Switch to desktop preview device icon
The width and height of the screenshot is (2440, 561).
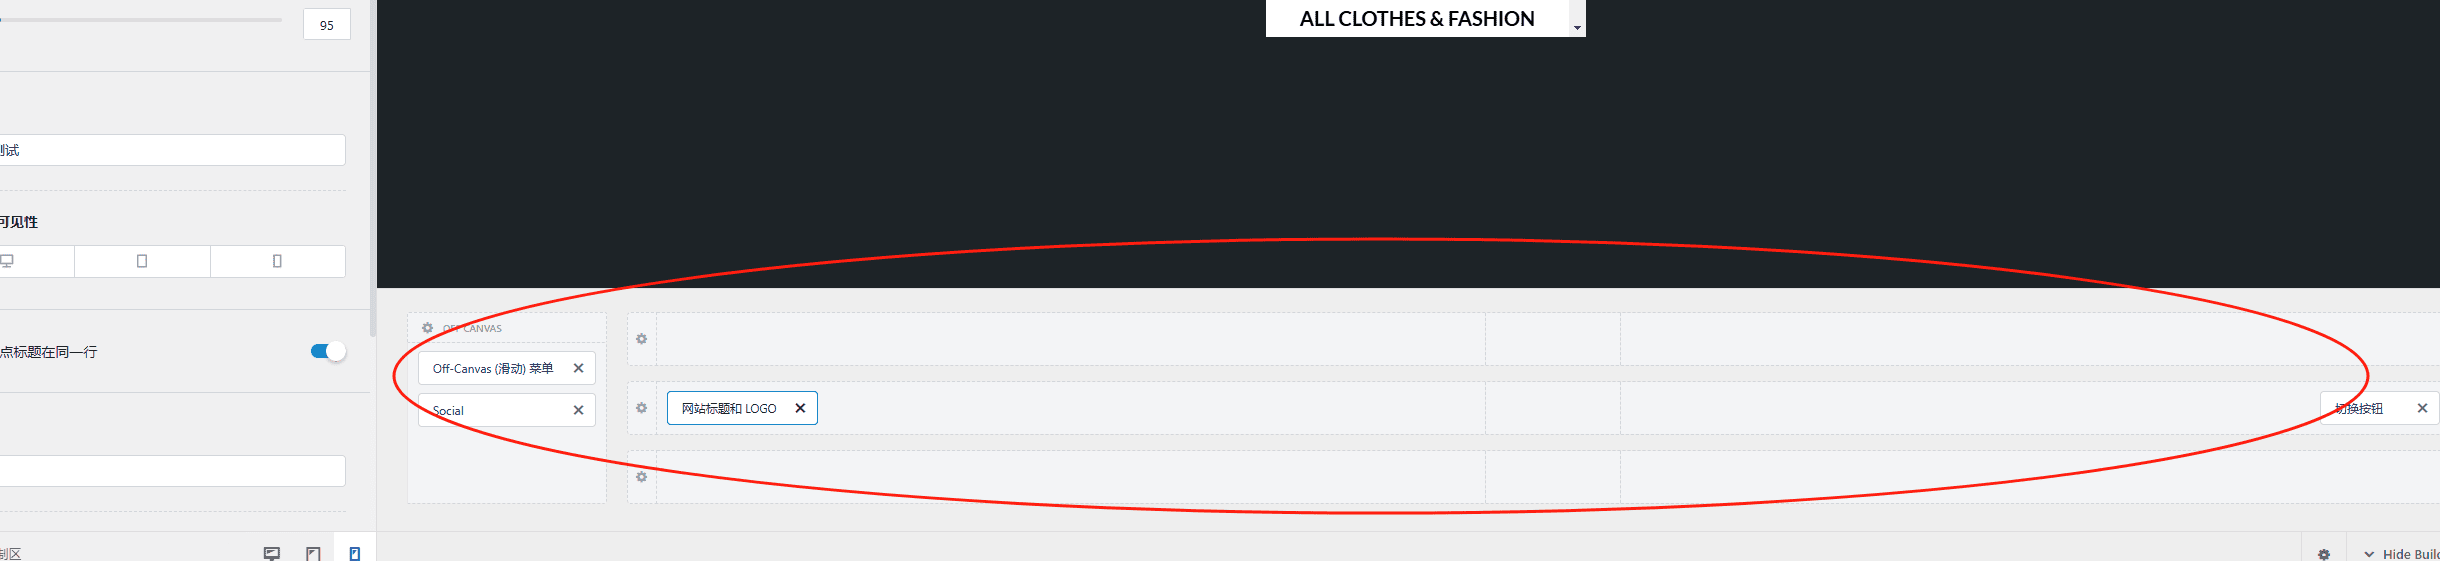pos(271,553)
